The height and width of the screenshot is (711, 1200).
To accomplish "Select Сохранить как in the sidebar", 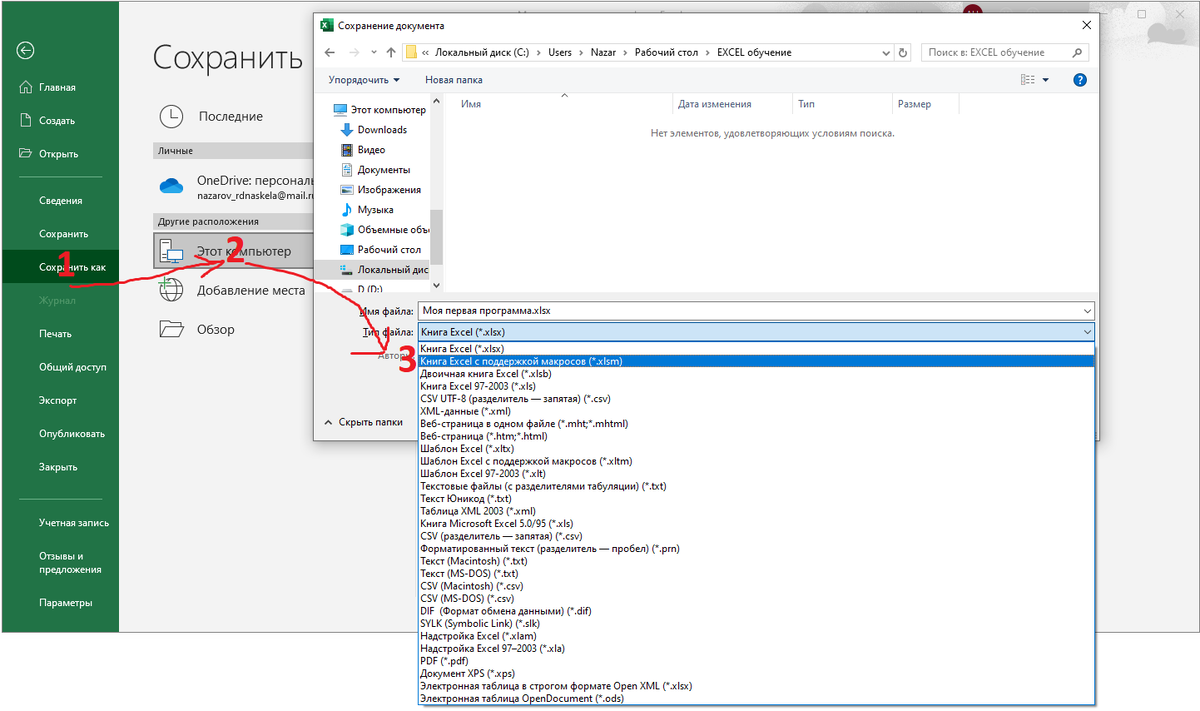I will 60,267.
